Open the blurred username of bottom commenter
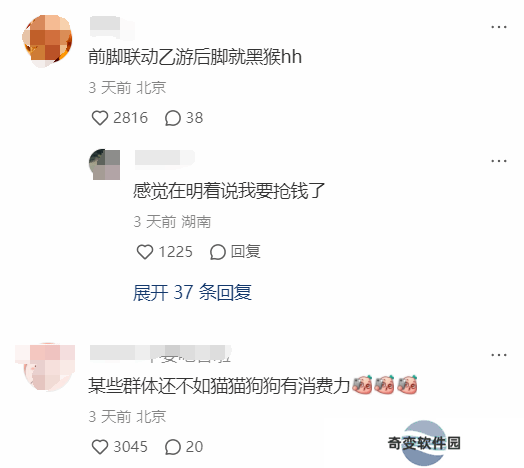Screen dimensions: 524x468 (x=160, y=354)
